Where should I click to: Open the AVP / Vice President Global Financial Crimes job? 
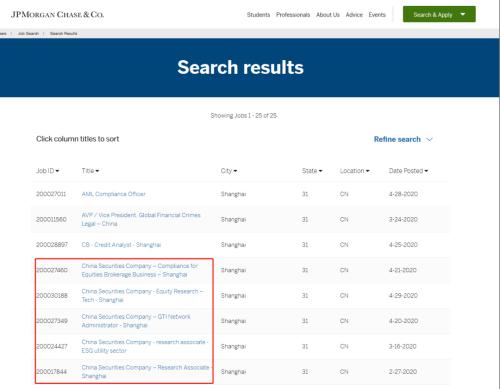(141, 219)
